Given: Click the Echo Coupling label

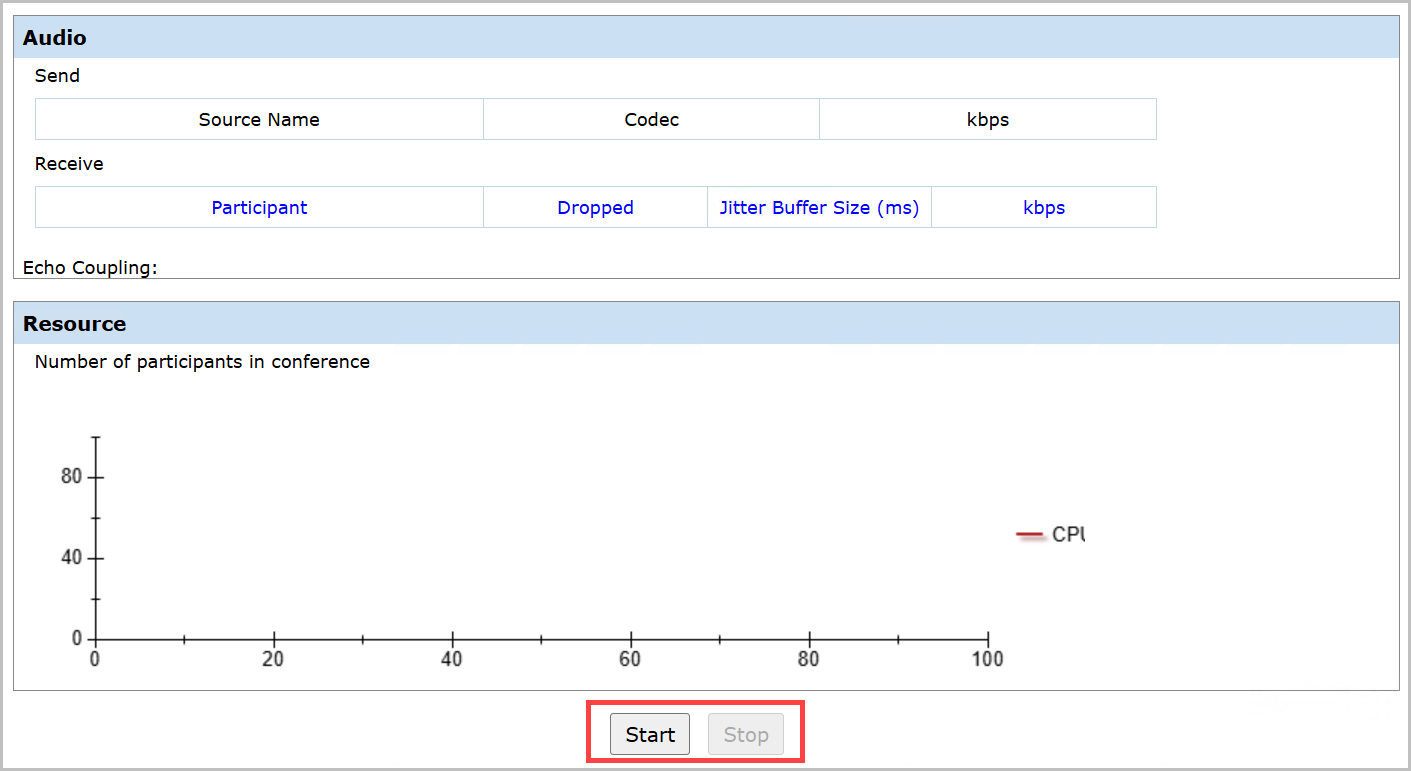Looking at the screenshot, I should [x=90, y=268].
